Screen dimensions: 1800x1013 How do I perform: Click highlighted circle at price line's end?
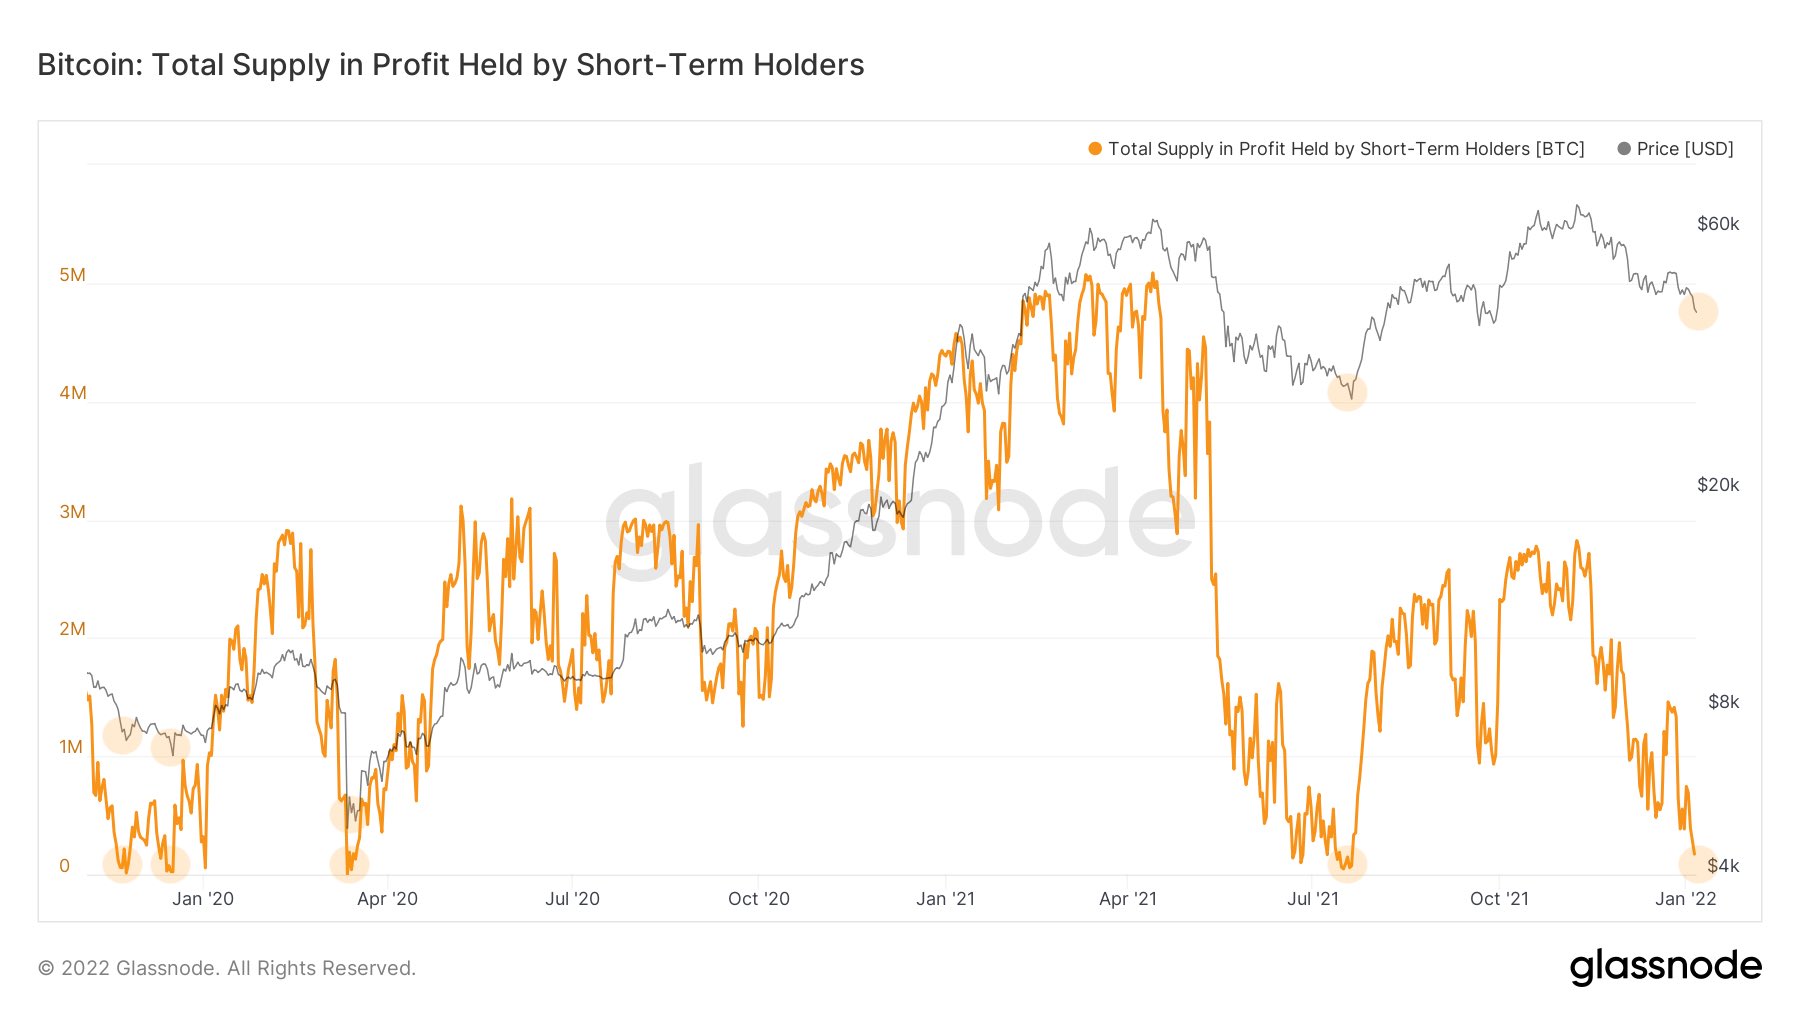click(x=1698, y=311)
